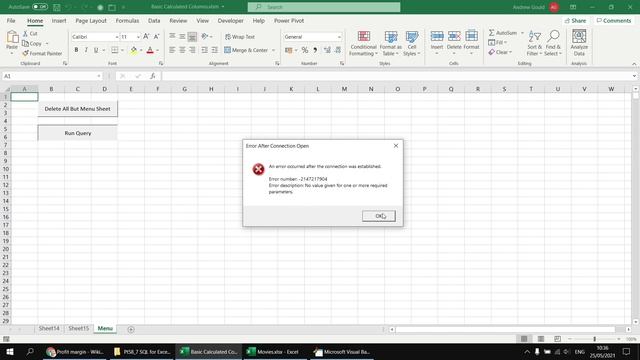Switch to the Data tab
Screen dimensions: 640x360
[154, 20]
